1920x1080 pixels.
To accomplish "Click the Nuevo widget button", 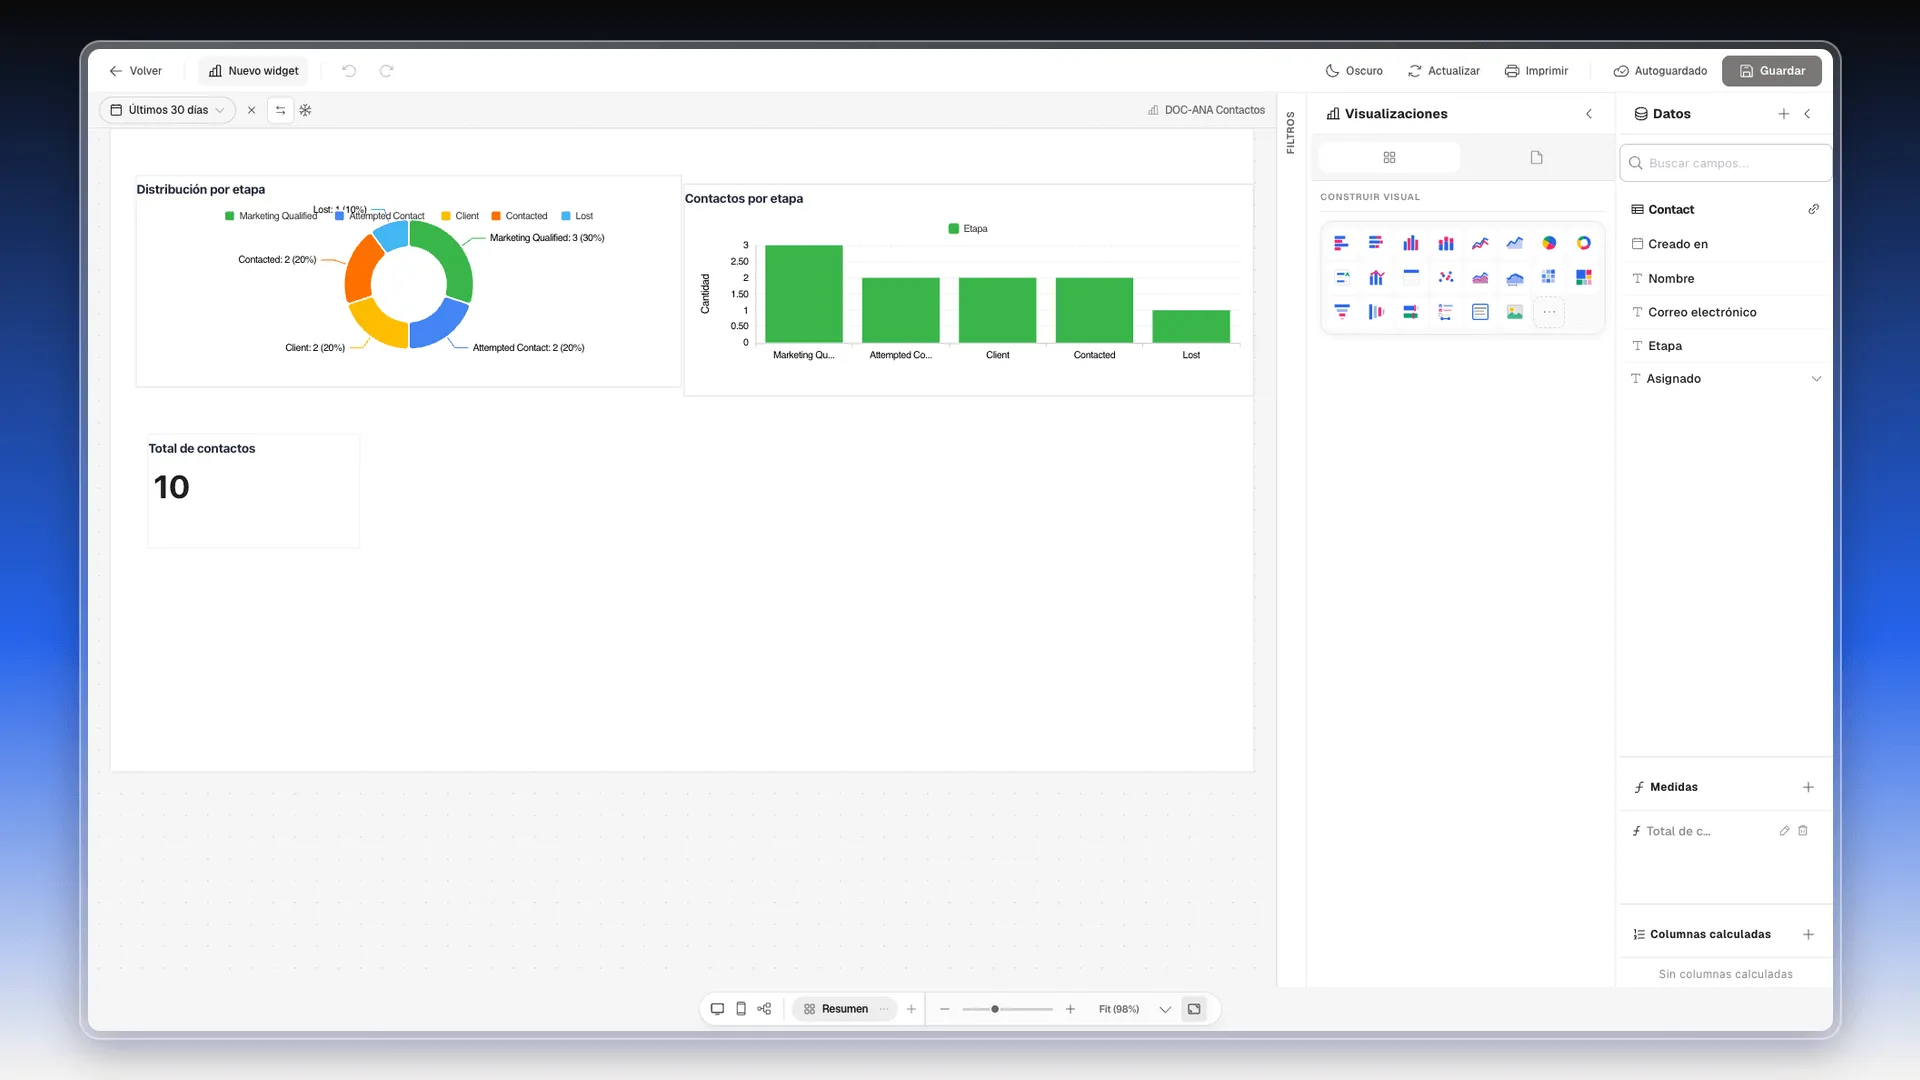I will [254, 71].
